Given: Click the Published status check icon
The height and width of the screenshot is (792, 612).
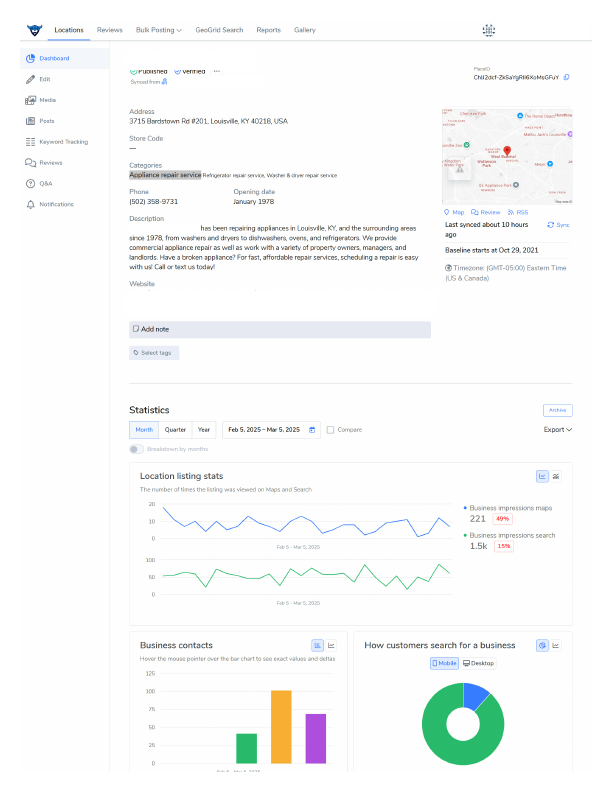Looking at the screenshot, I should pyautogui.click(x=133, y=71).
